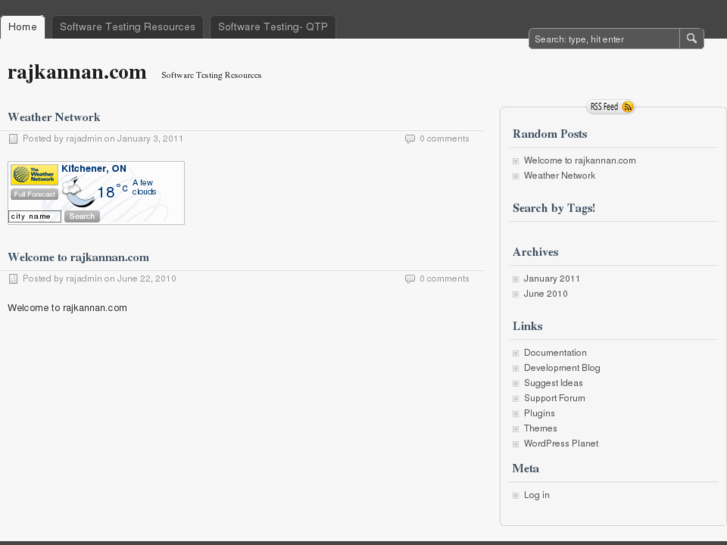Open the WordPress Planet link
The width and height of the screenshot is (727, 545).
(561, 444)
